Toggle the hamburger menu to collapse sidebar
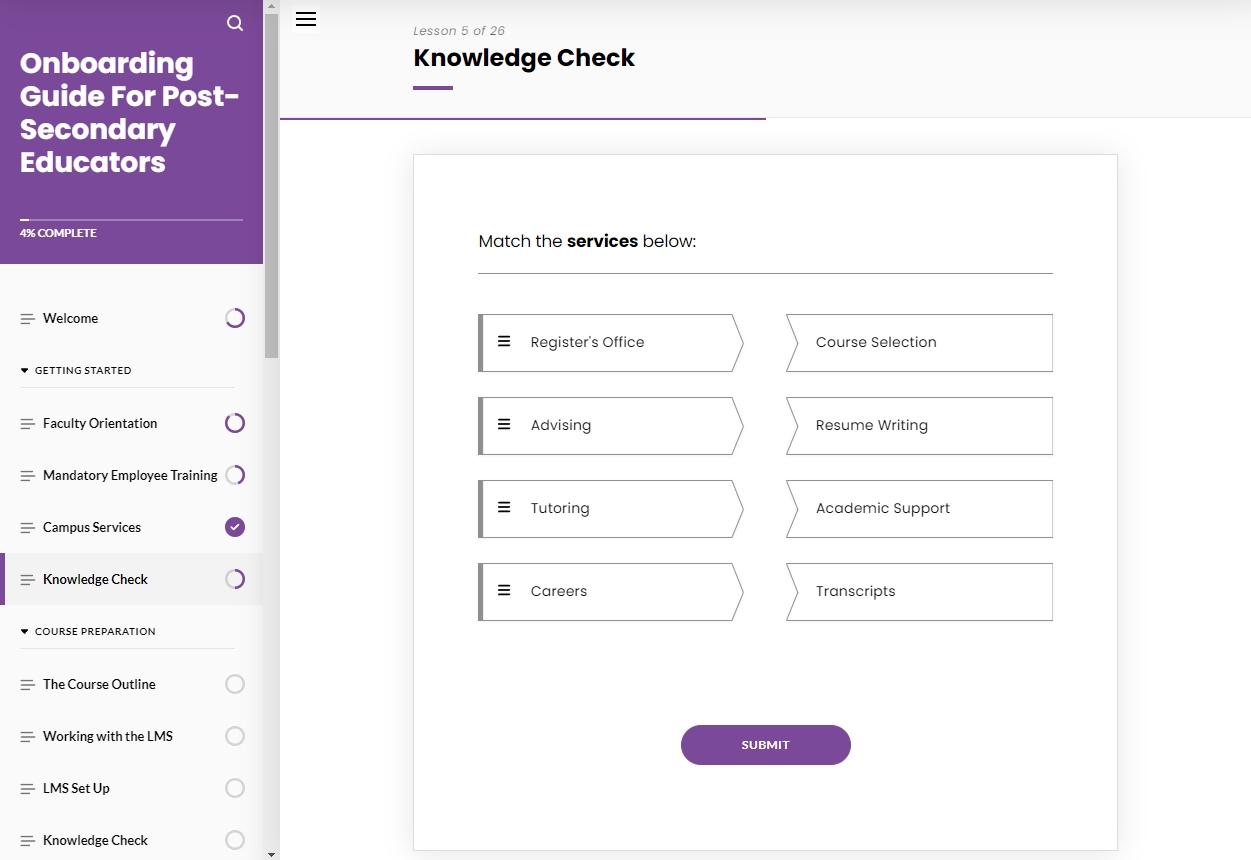Viewport: 1251px width, 860px height. [x=306, y=19]
